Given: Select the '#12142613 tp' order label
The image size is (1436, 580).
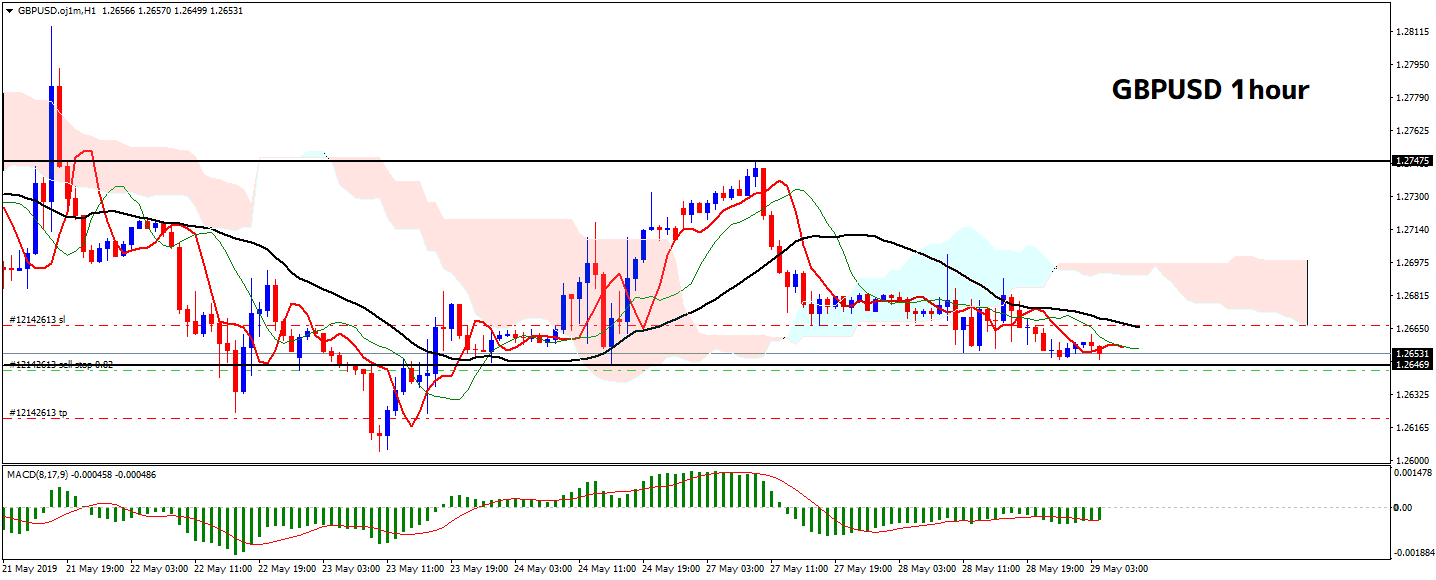Looking at the screenshot, I should tap(38, 412).
